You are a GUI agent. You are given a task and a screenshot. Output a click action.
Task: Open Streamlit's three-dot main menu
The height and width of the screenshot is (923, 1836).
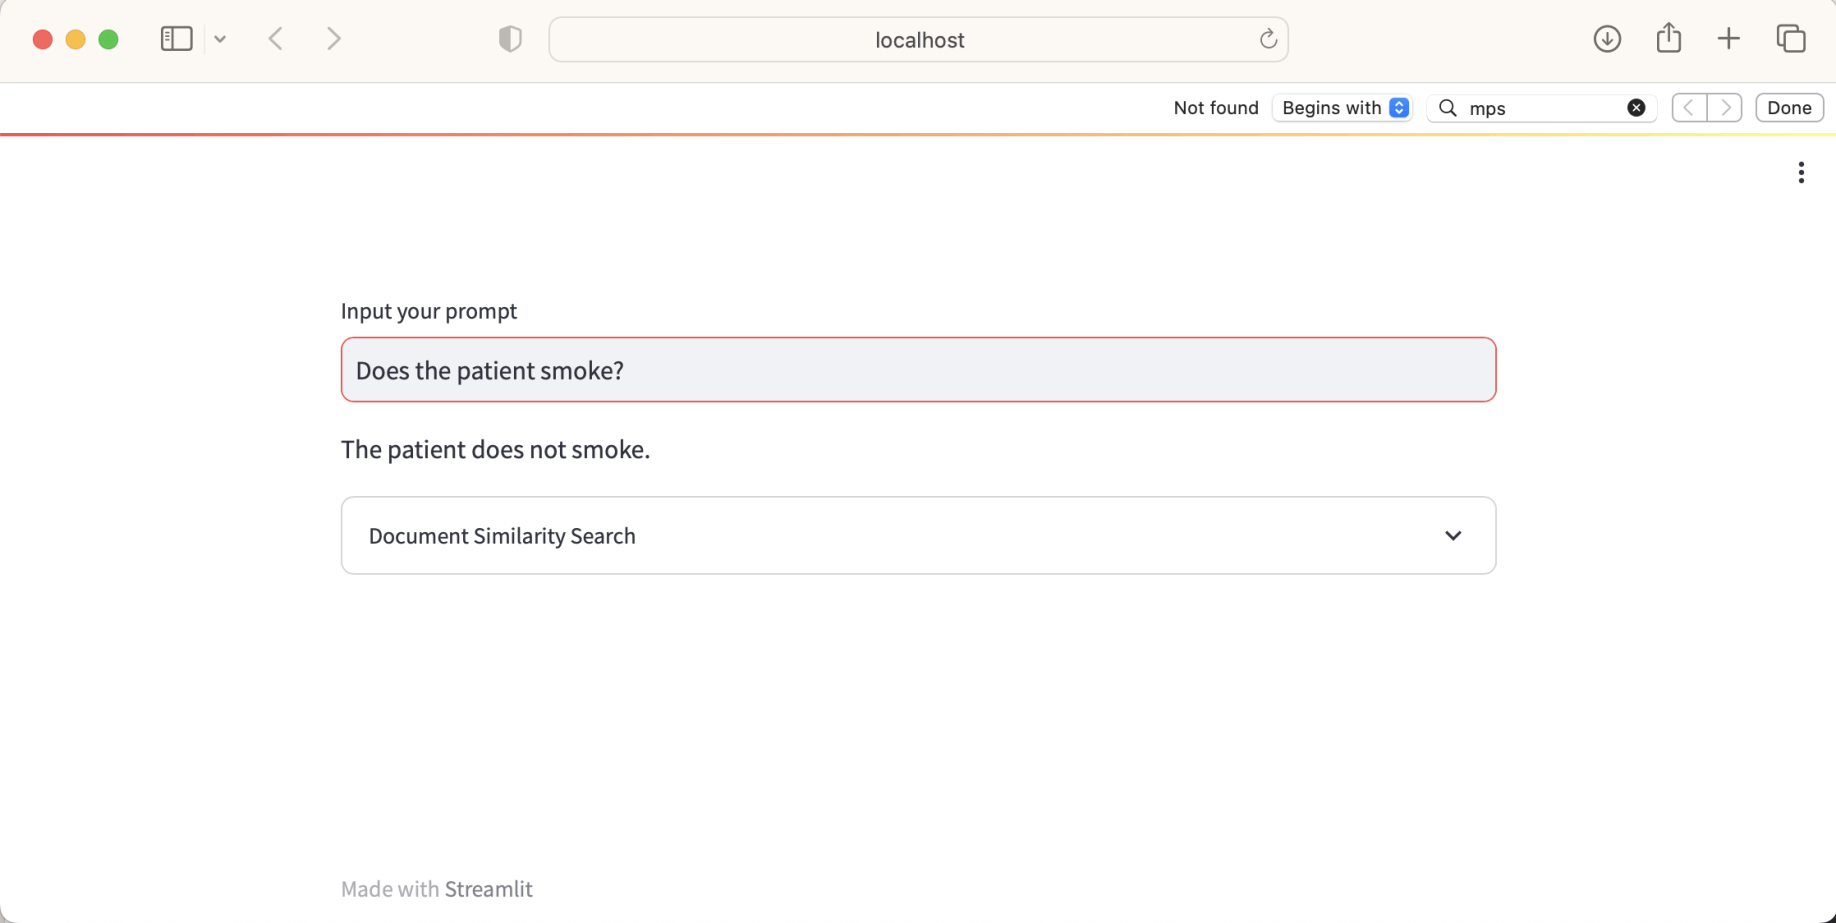(x=1801, y=173)
